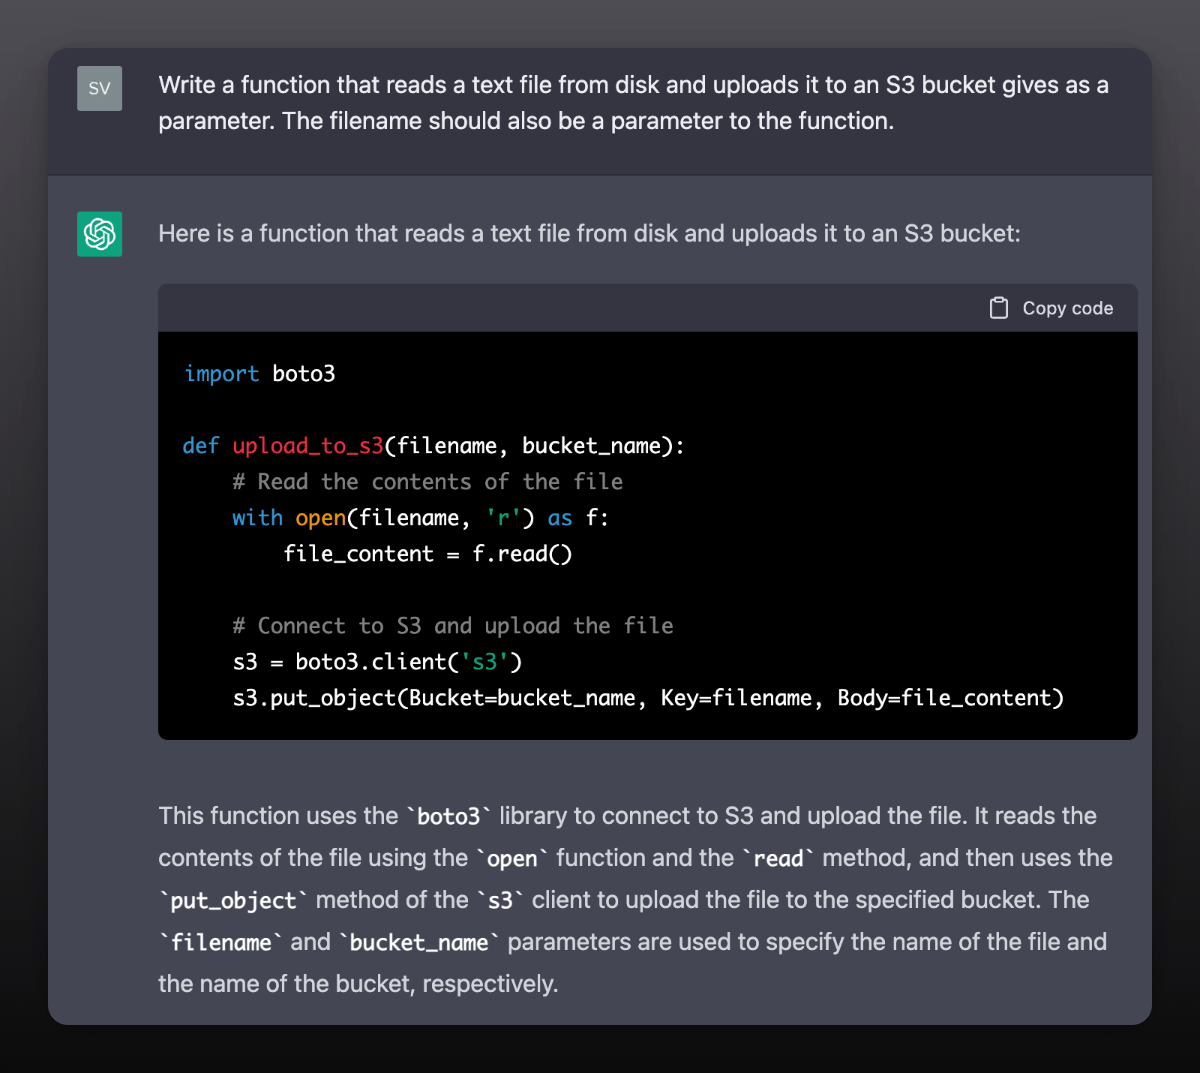Click the inline `read` code word
This screenshot has width=1200, height=1073.
pos(778,859)
